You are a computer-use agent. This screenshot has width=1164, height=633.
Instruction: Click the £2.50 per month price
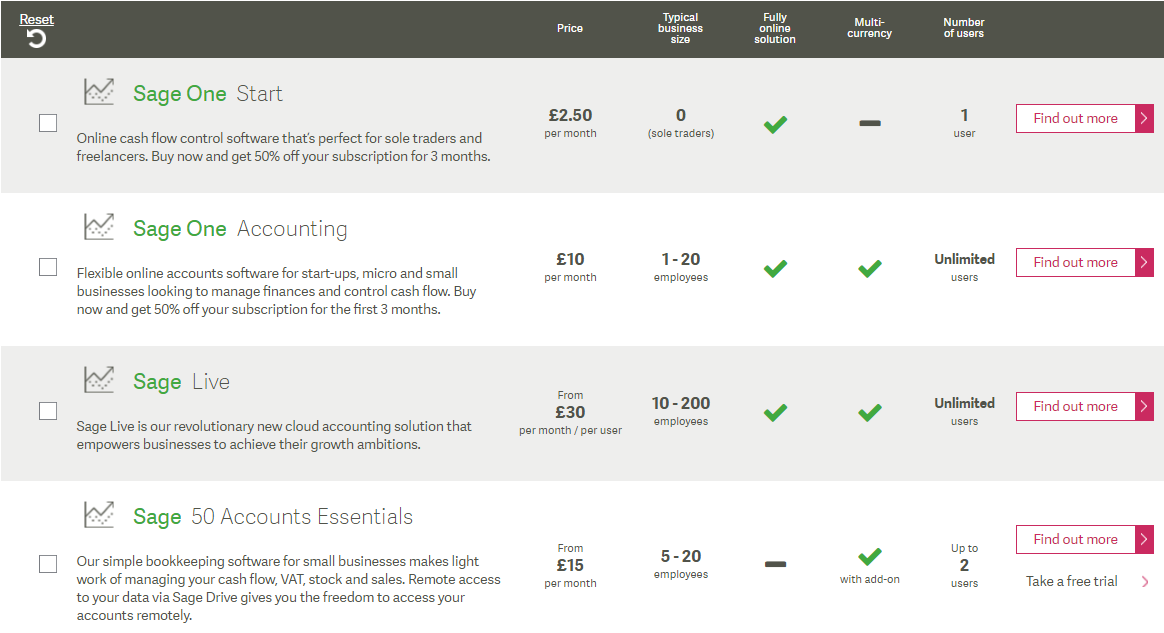click(570, 123)
